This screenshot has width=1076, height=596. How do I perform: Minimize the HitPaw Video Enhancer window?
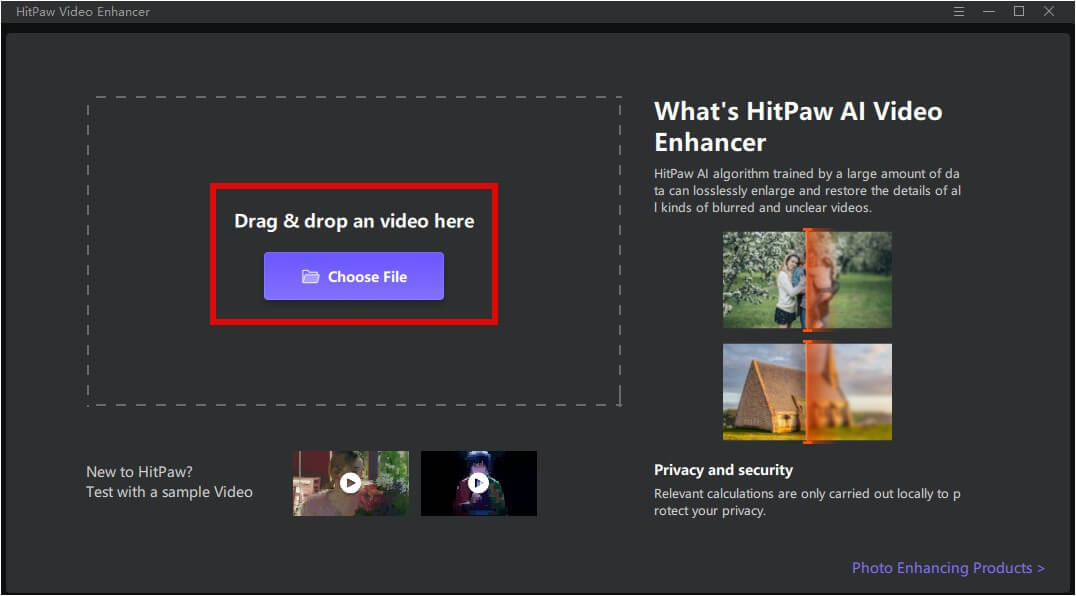tap(989, 12)
